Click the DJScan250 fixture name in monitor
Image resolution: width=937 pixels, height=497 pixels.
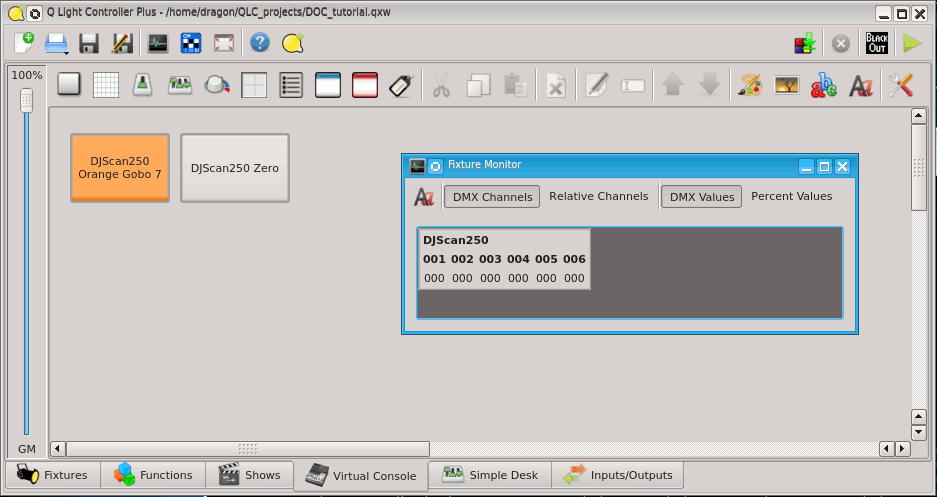(x=455, y=241)
